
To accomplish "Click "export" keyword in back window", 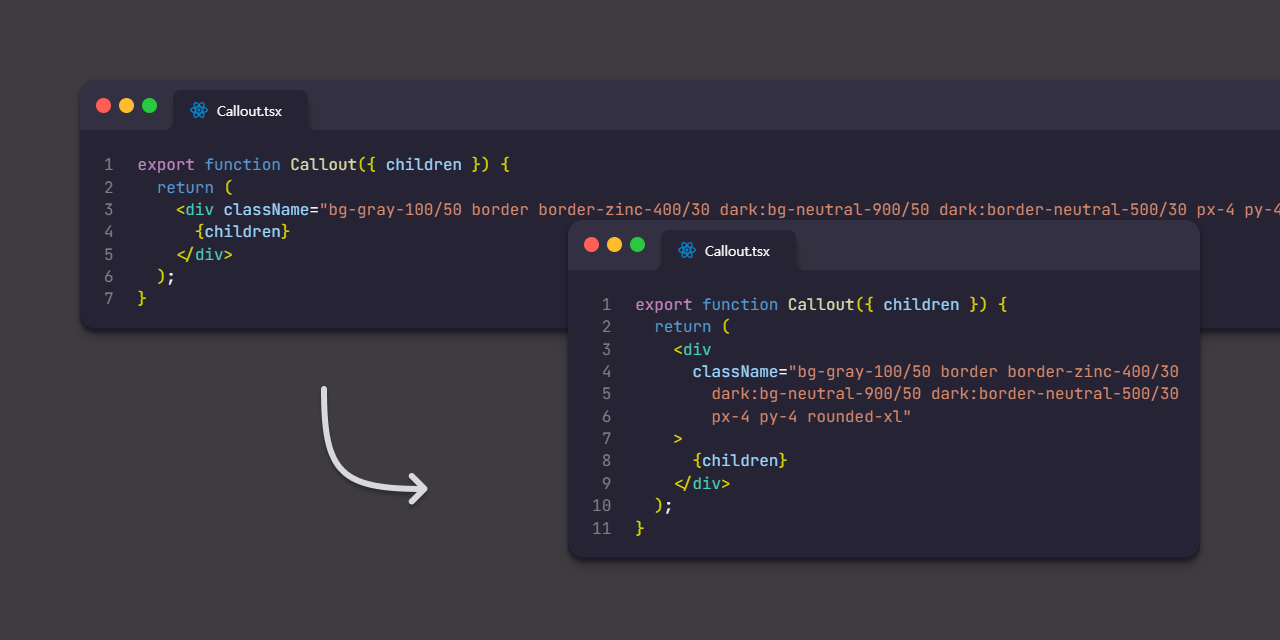I will pos(166,165).
